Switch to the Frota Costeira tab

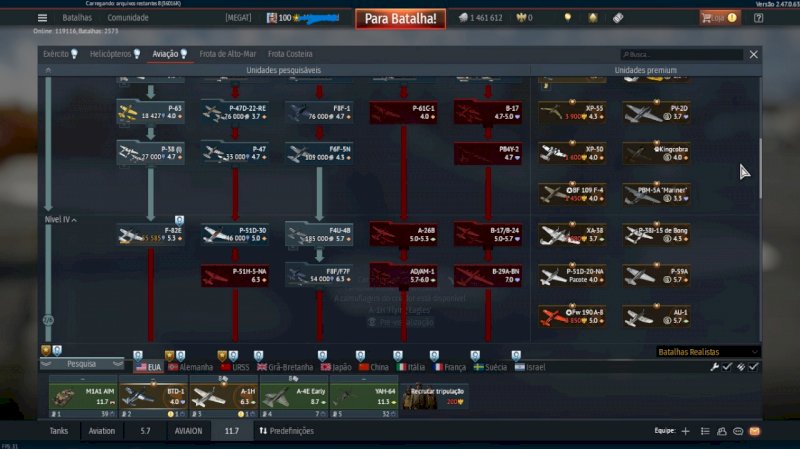[x=290, y=54]
